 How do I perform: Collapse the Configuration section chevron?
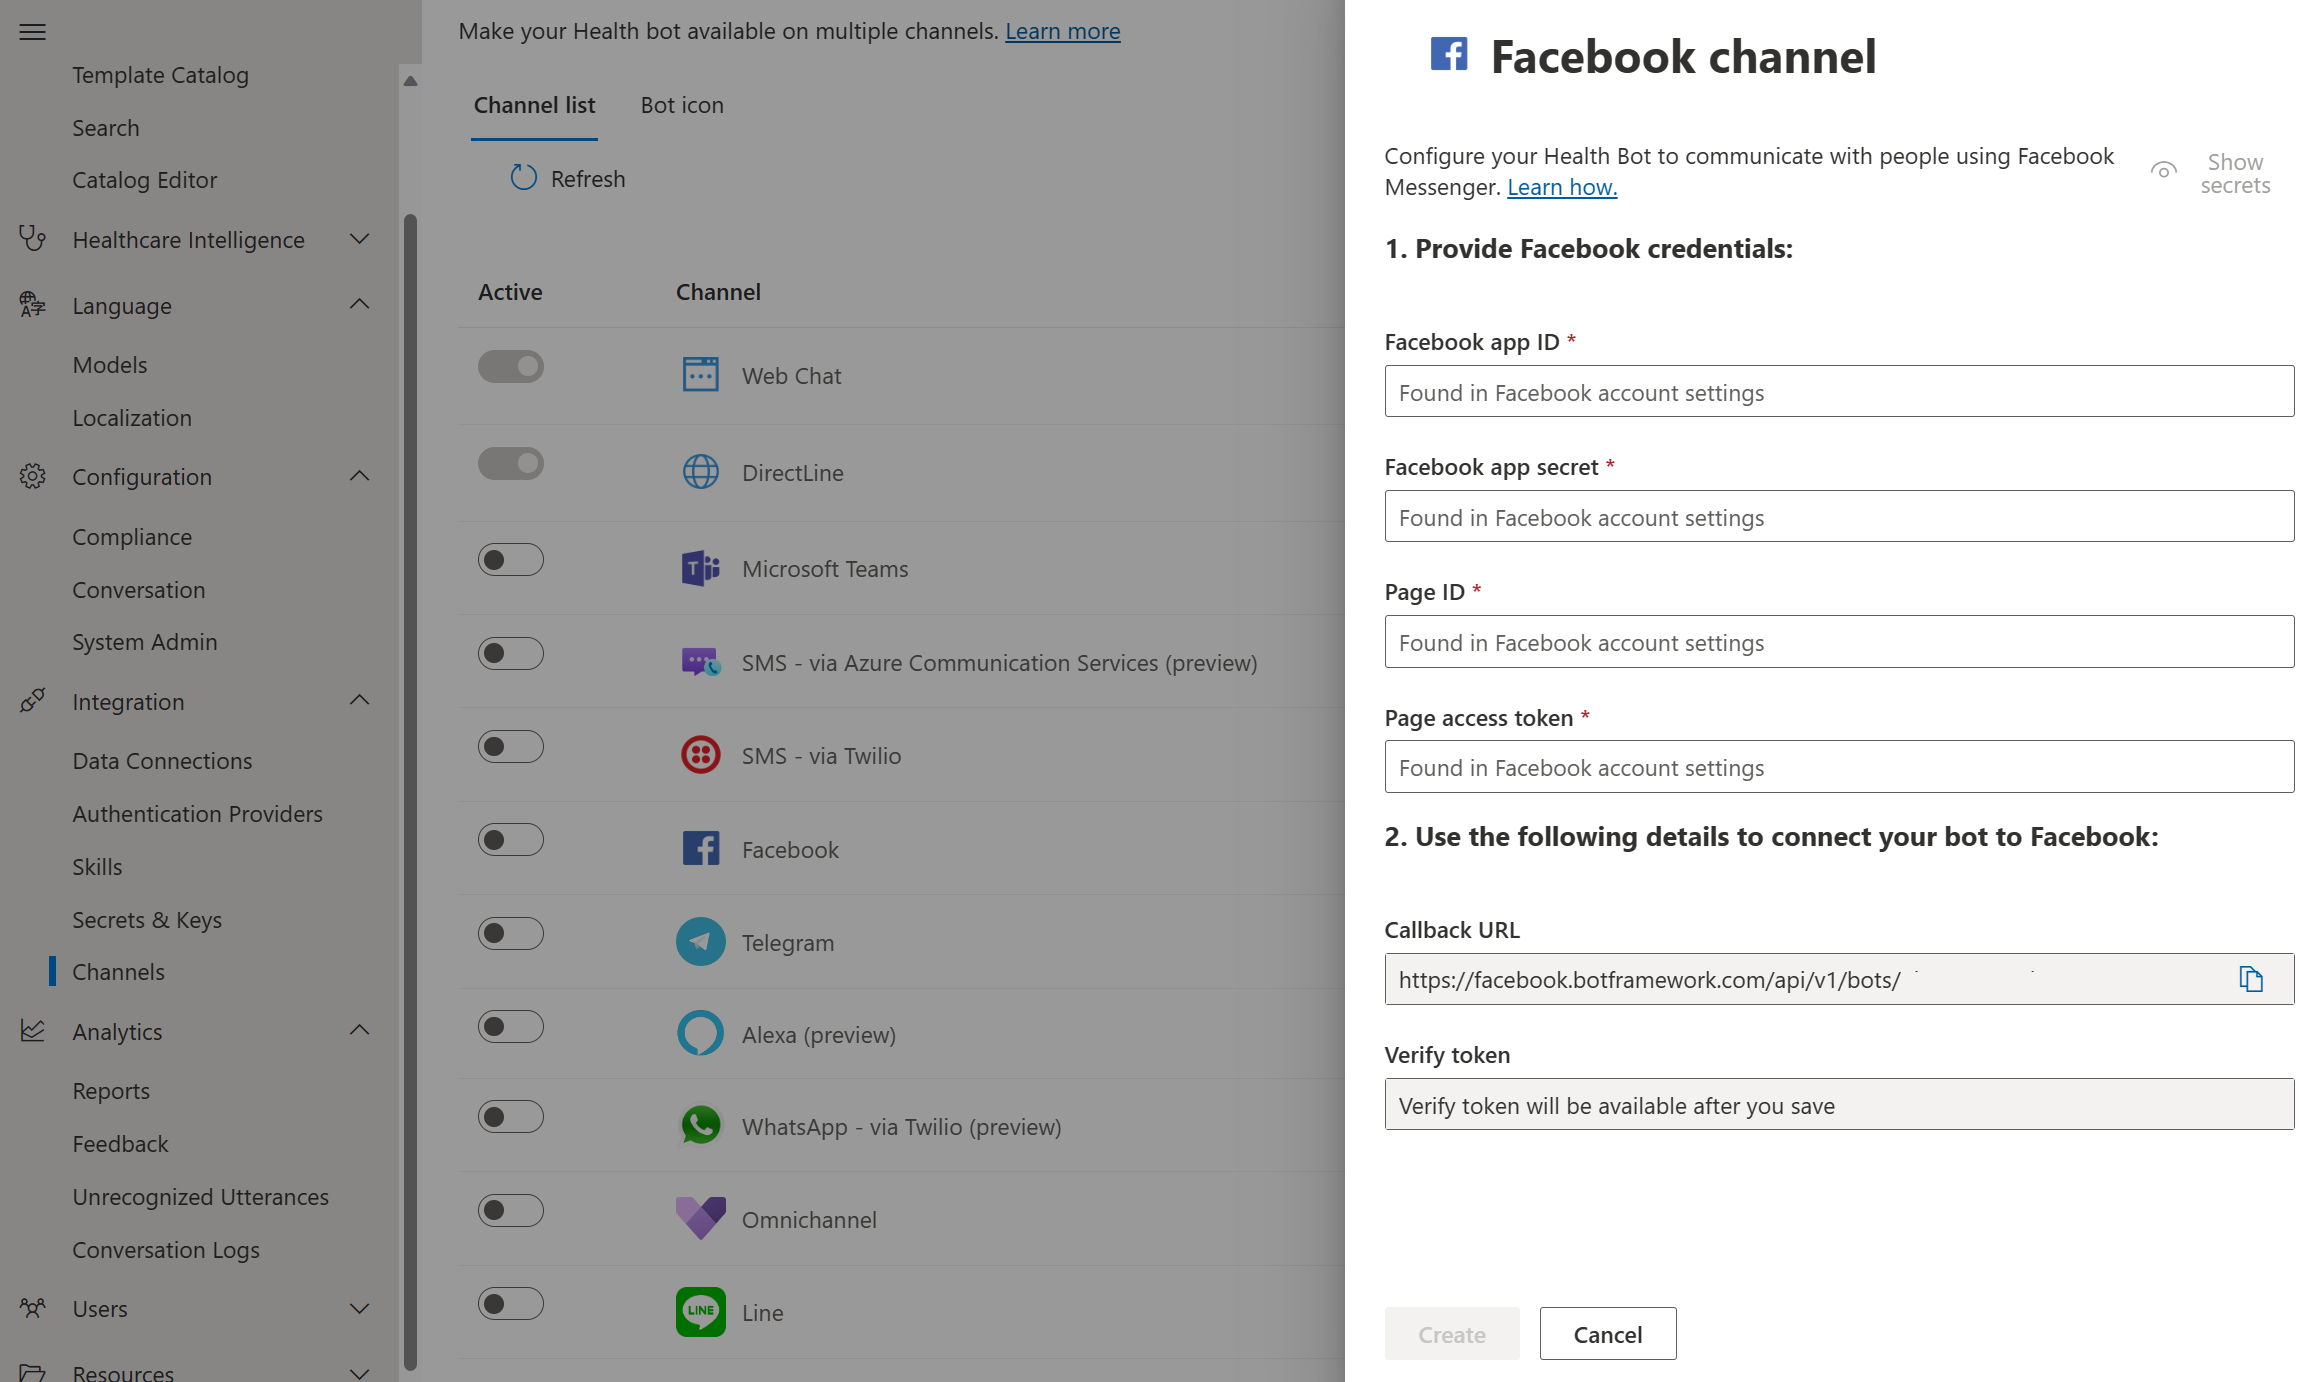click(x=360, y=476)
